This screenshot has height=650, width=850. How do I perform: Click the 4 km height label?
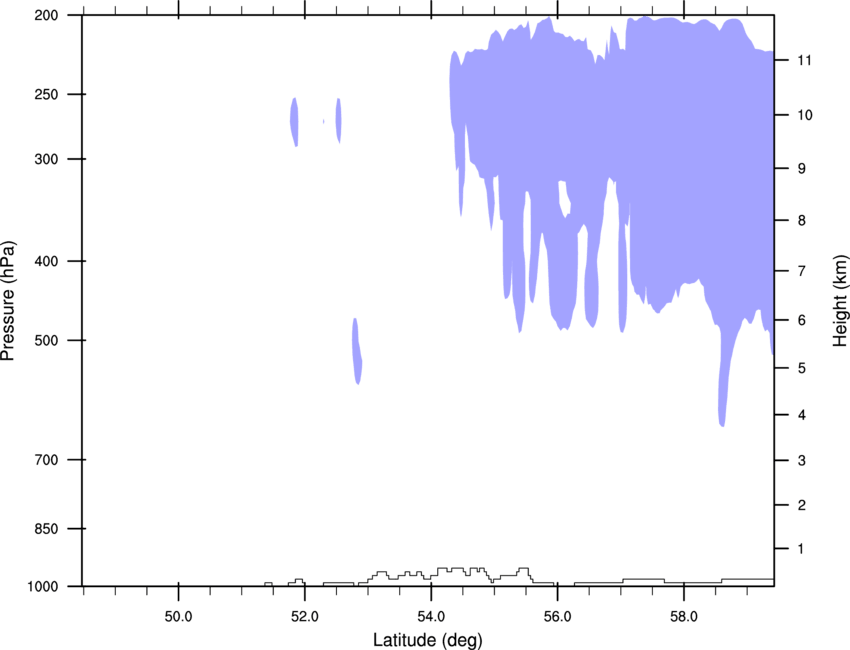click(802, 415)
